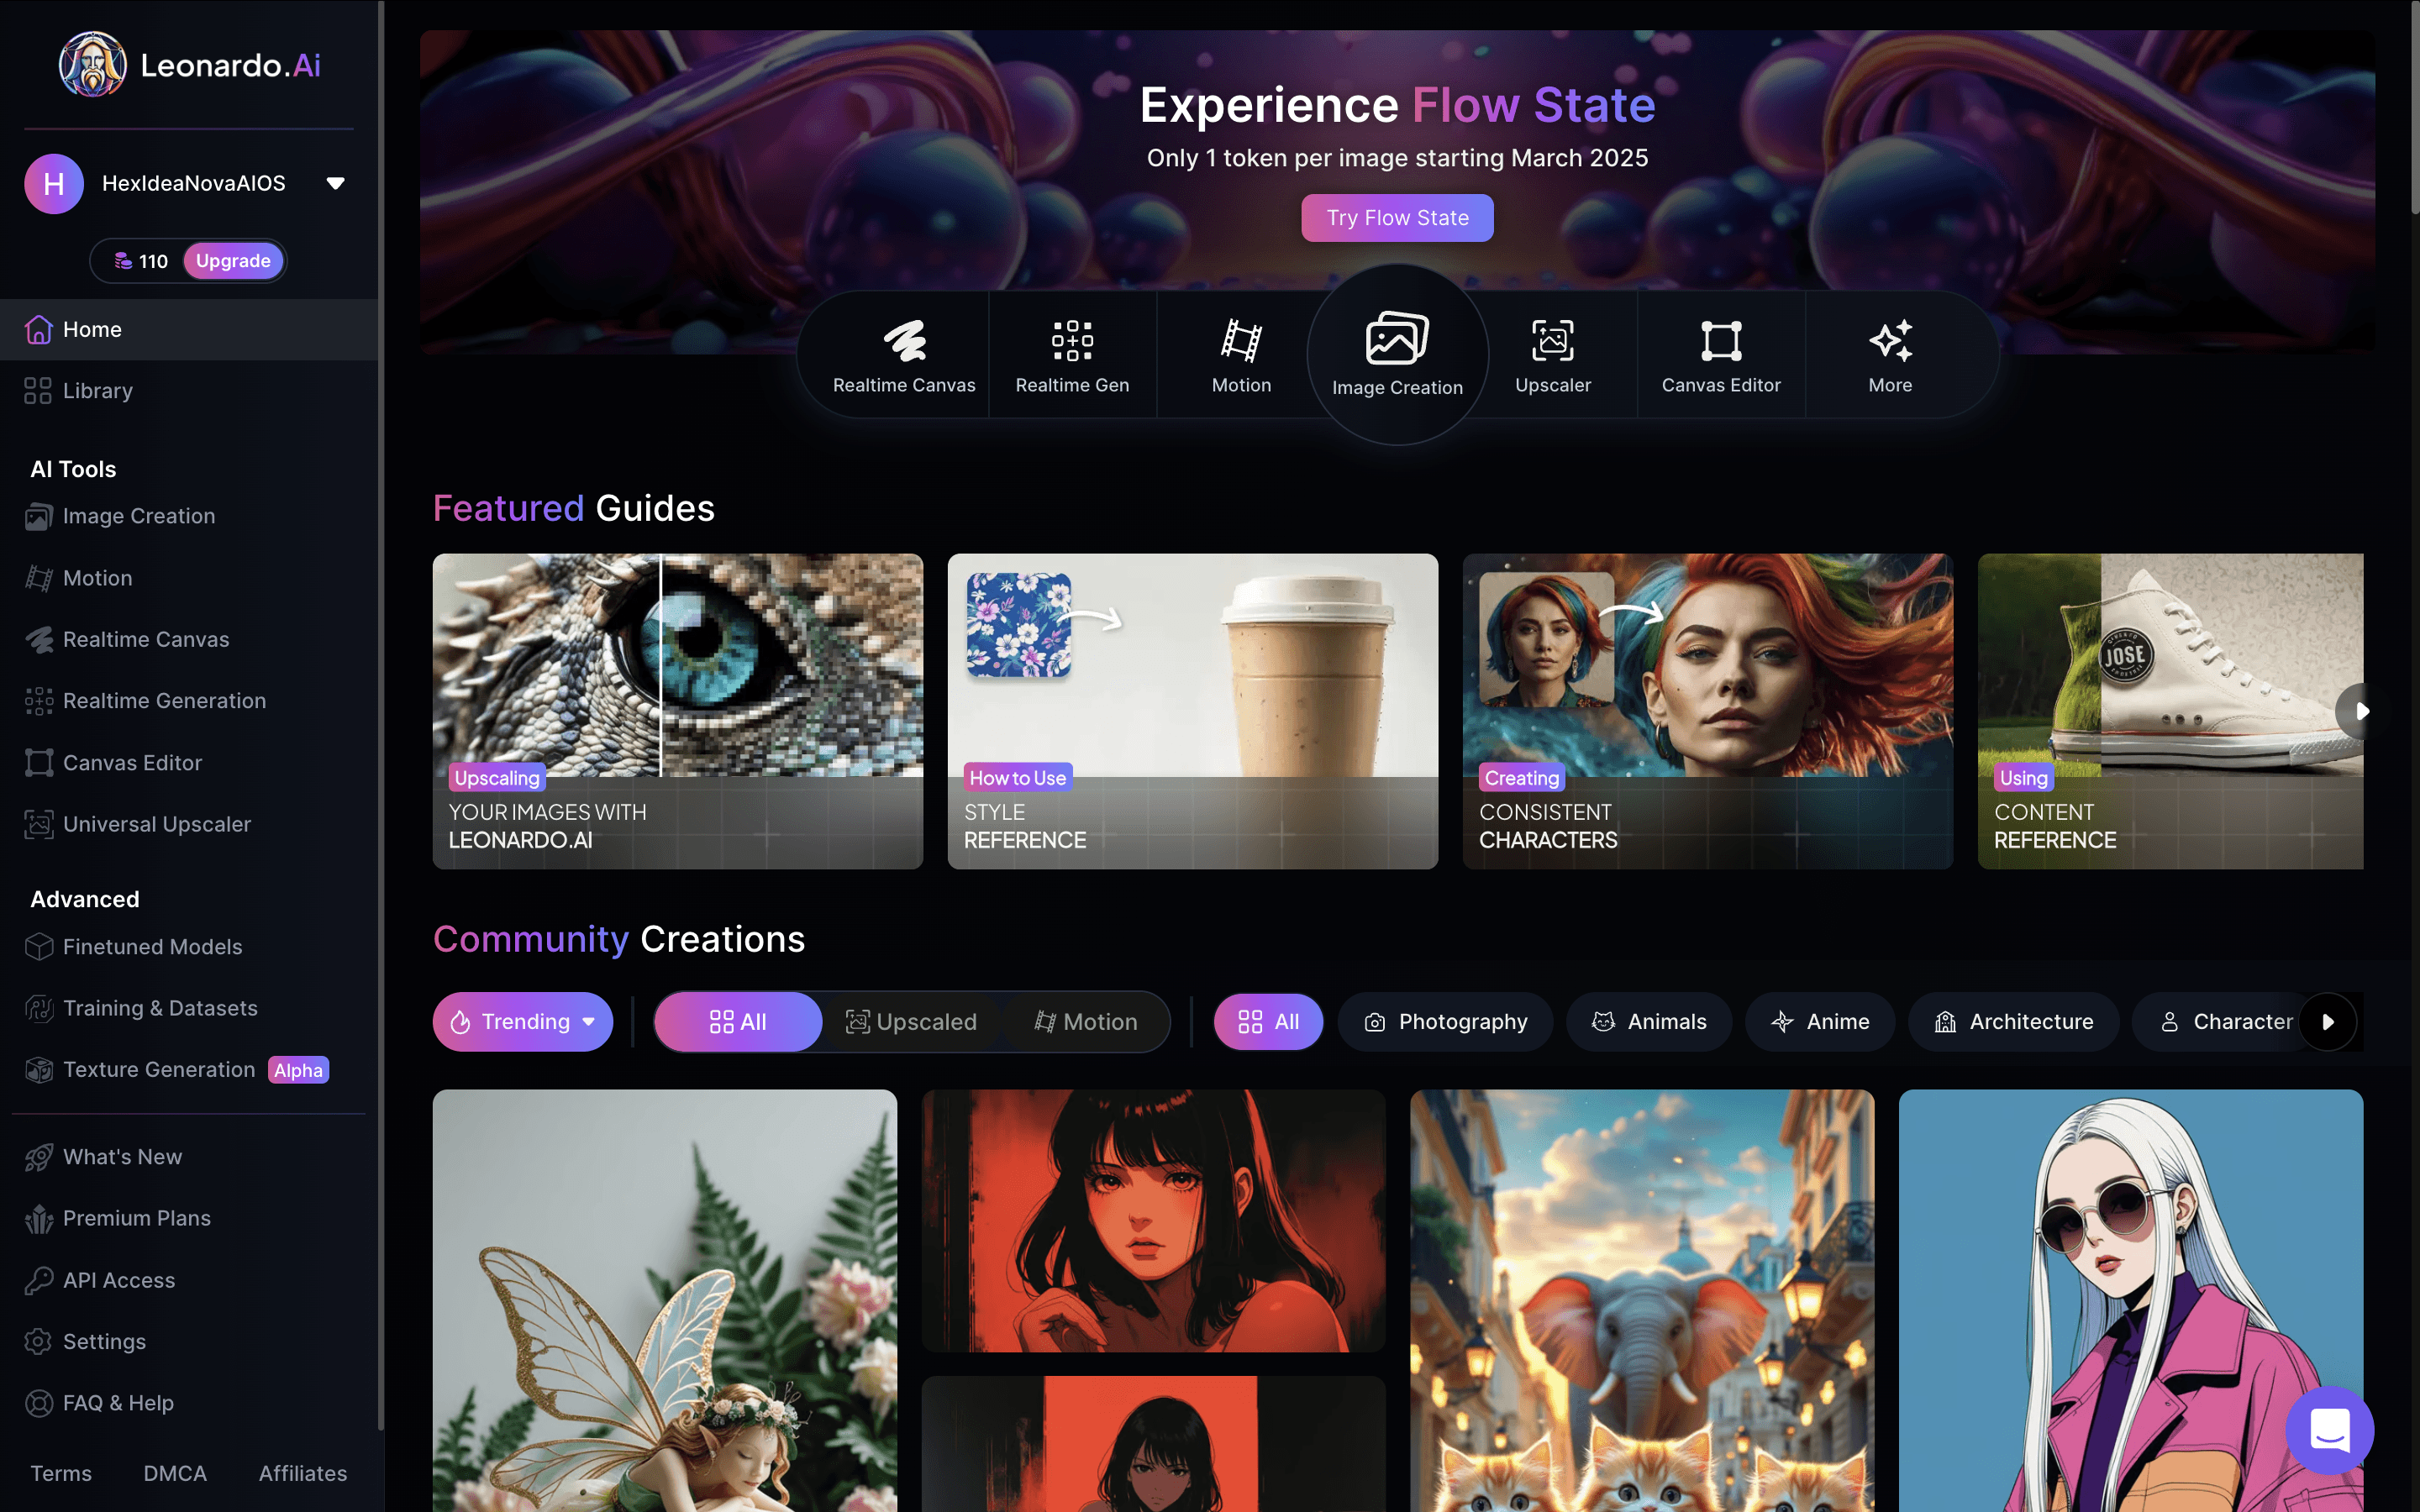Image resolution: width=2420 pixels, height=1512 pixels.
Task: Open the How to Use Style Reference guide
Action: [x=1193, y=711]
